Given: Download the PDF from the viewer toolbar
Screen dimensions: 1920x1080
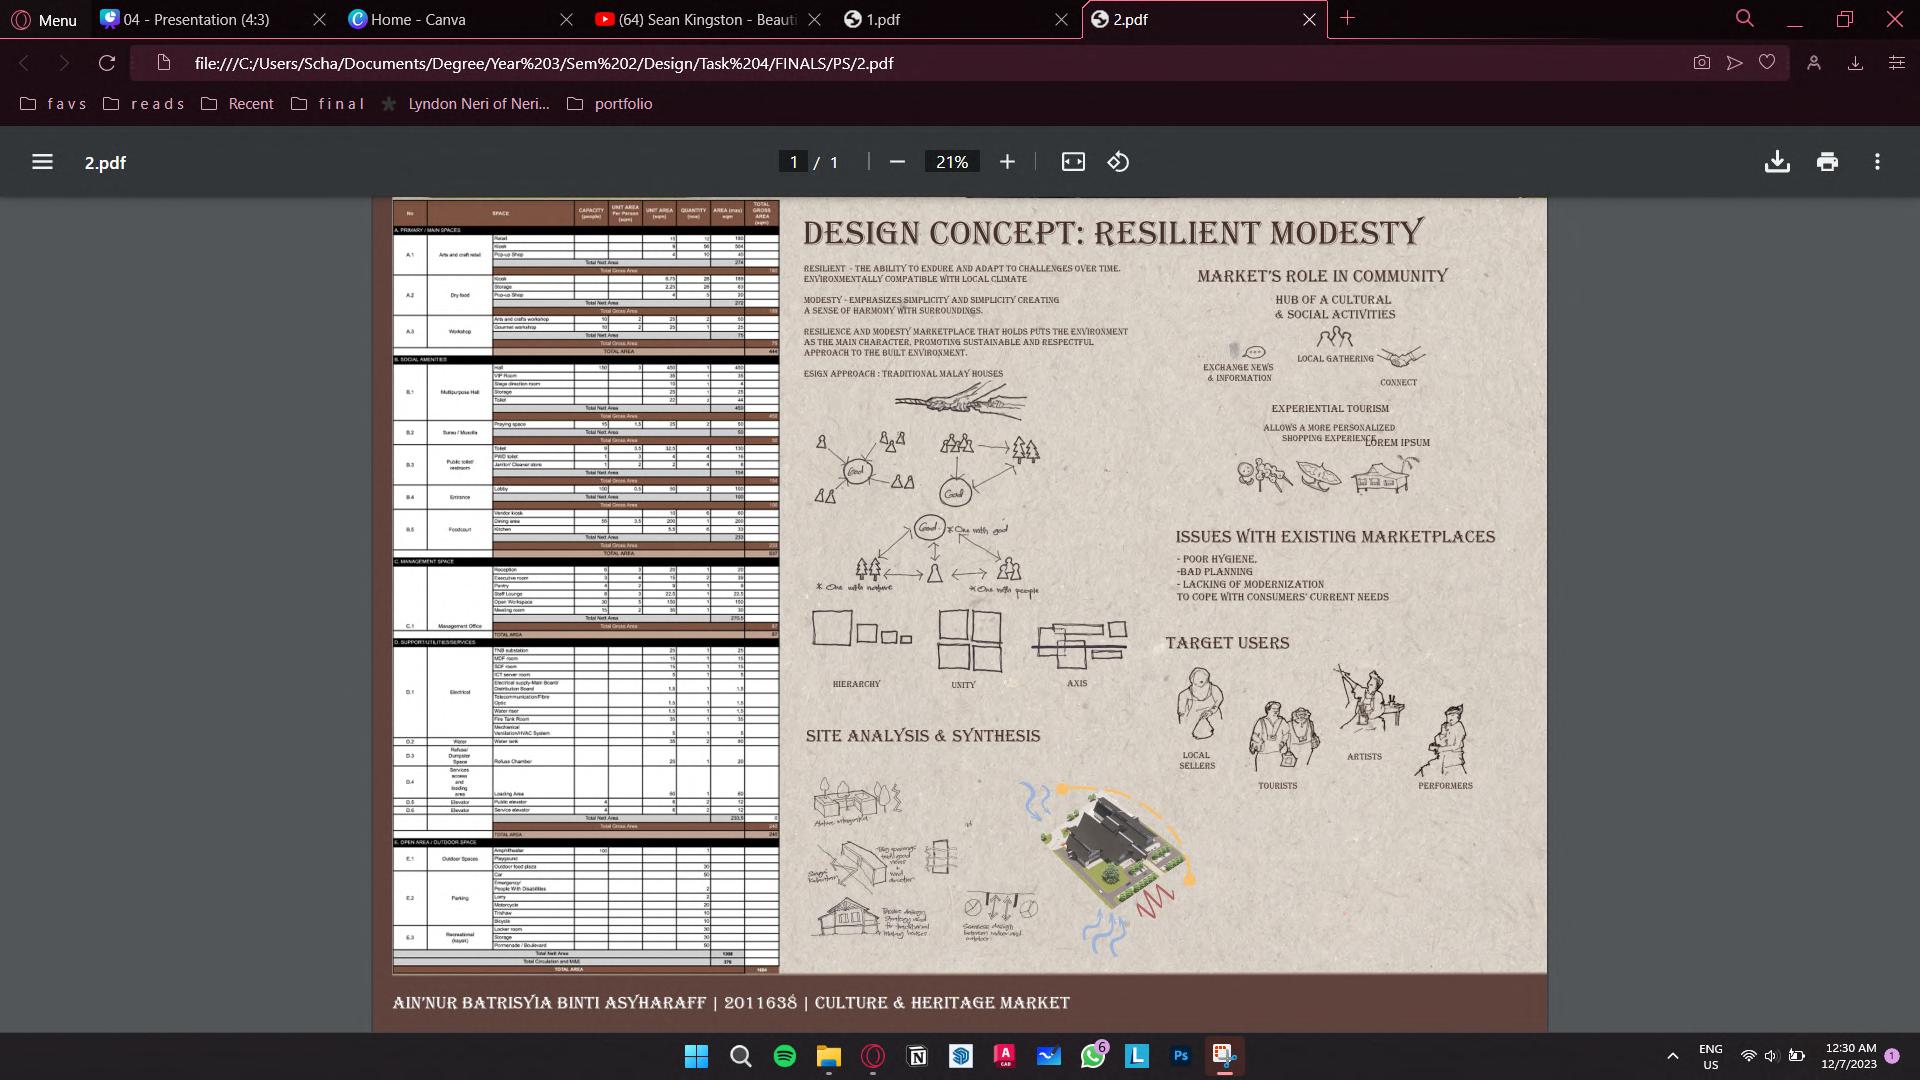Looking at the screenshot, I should (1777, 162).
